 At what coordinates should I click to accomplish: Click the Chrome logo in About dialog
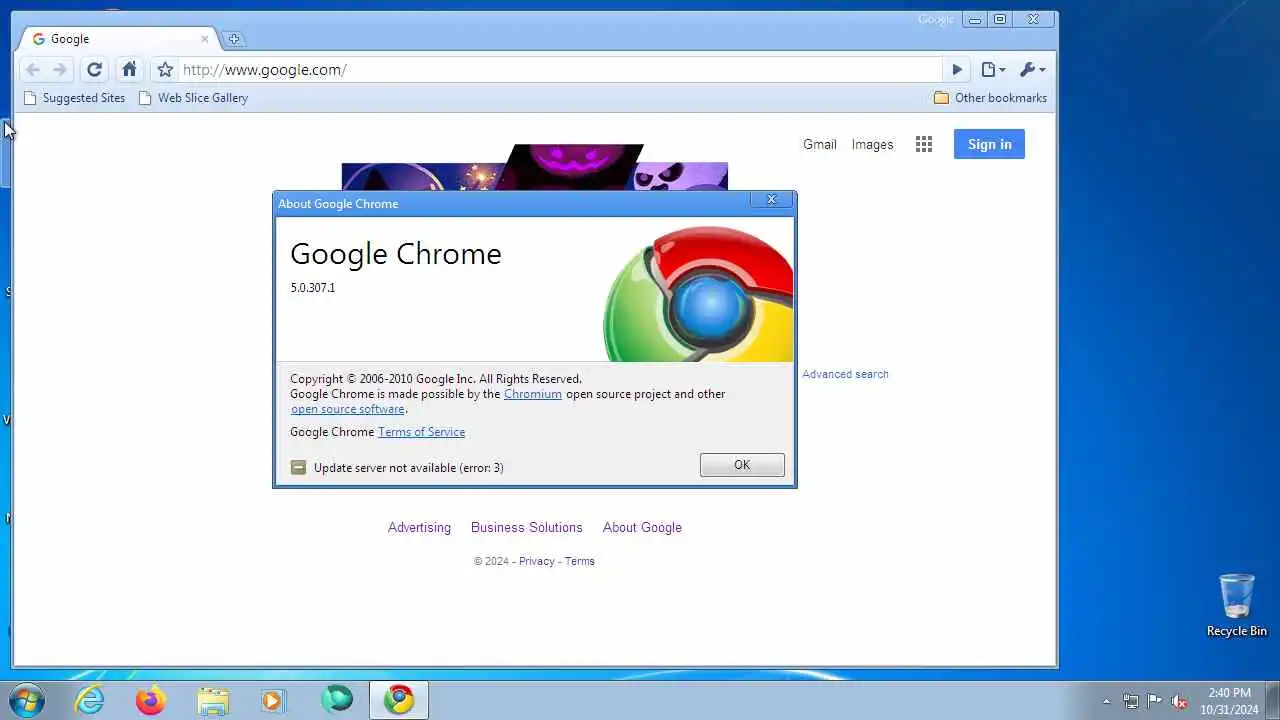(698, 294)
